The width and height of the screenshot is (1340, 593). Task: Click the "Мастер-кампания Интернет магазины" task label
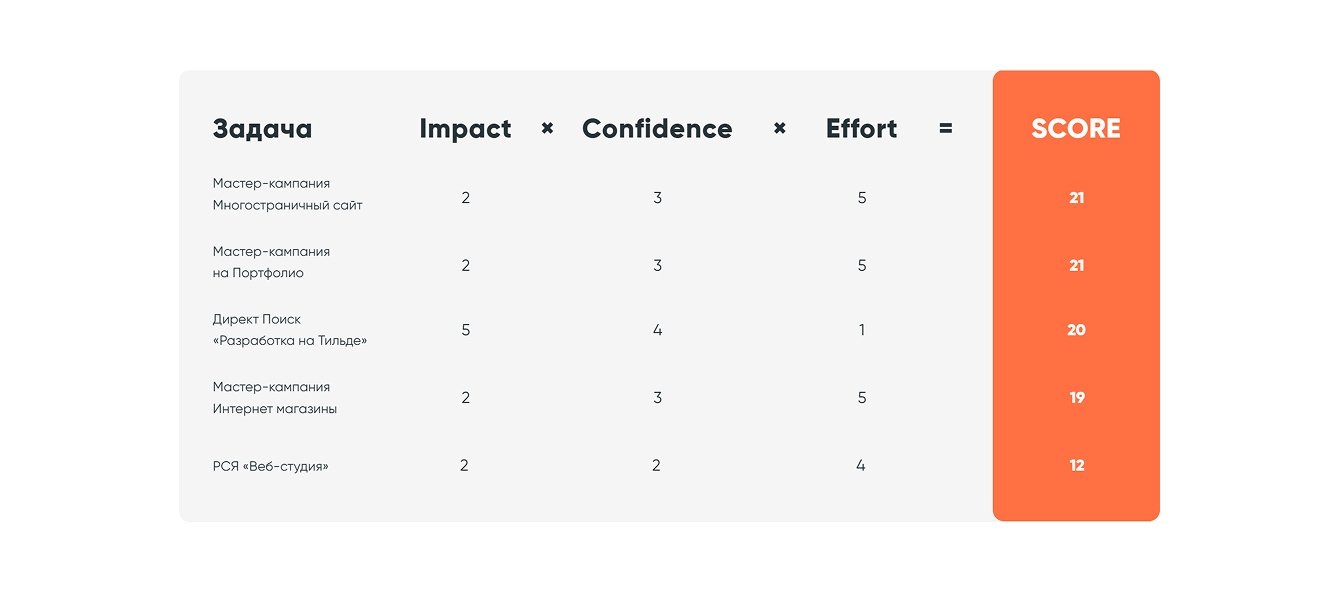click(x=274, y=398)
